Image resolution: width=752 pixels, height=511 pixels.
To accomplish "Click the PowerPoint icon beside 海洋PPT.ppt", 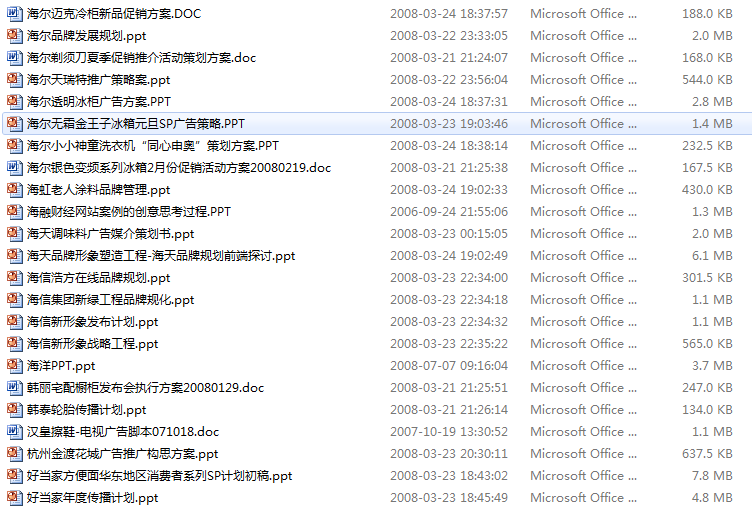I will pos(14,366).
